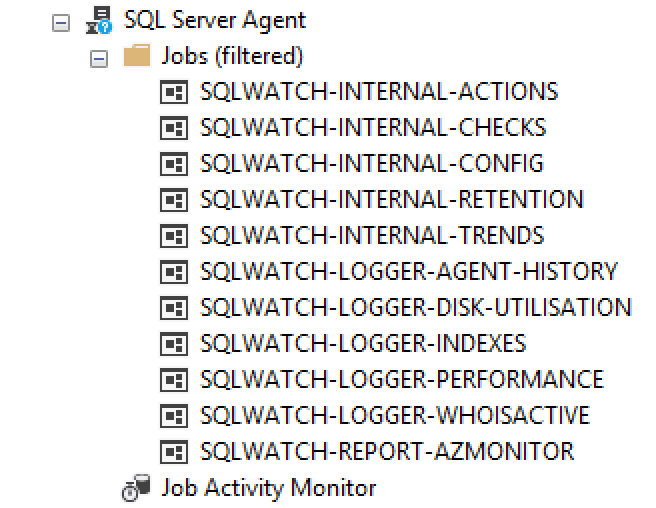The image size is (656, 508).
Task: Select the SQLWATCH-INTERNAL-ACTIONS job name
Action: [x=379, y=92]
